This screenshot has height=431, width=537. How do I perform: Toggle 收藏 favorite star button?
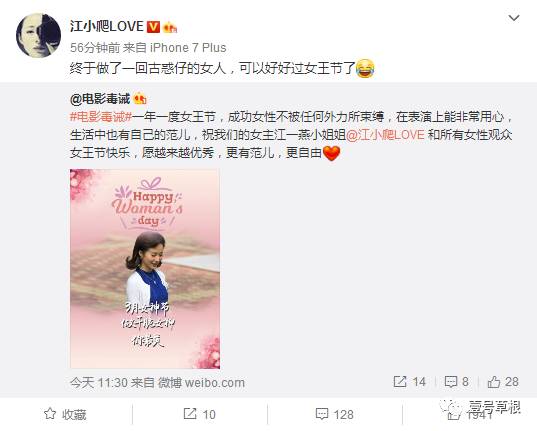[x=65, y=414]
